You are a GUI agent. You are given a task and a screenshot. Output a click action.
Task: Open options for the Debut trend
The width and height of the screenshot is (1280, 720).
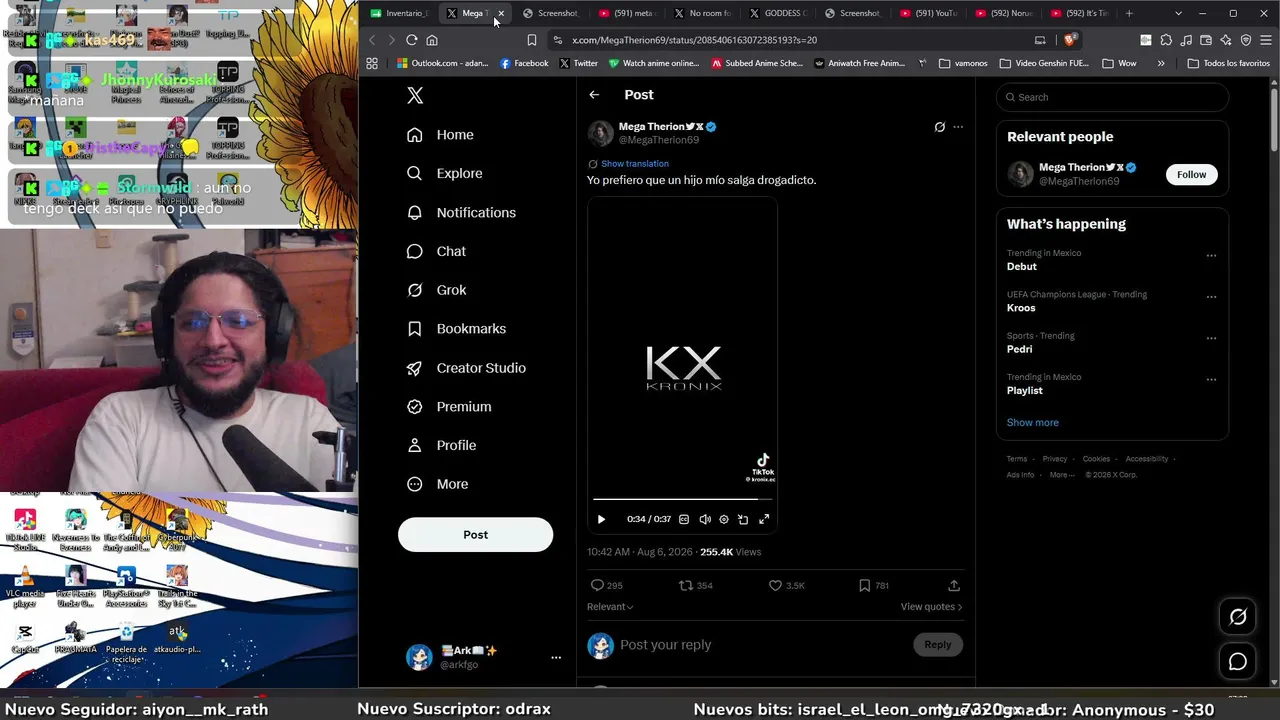point(1211,255)
